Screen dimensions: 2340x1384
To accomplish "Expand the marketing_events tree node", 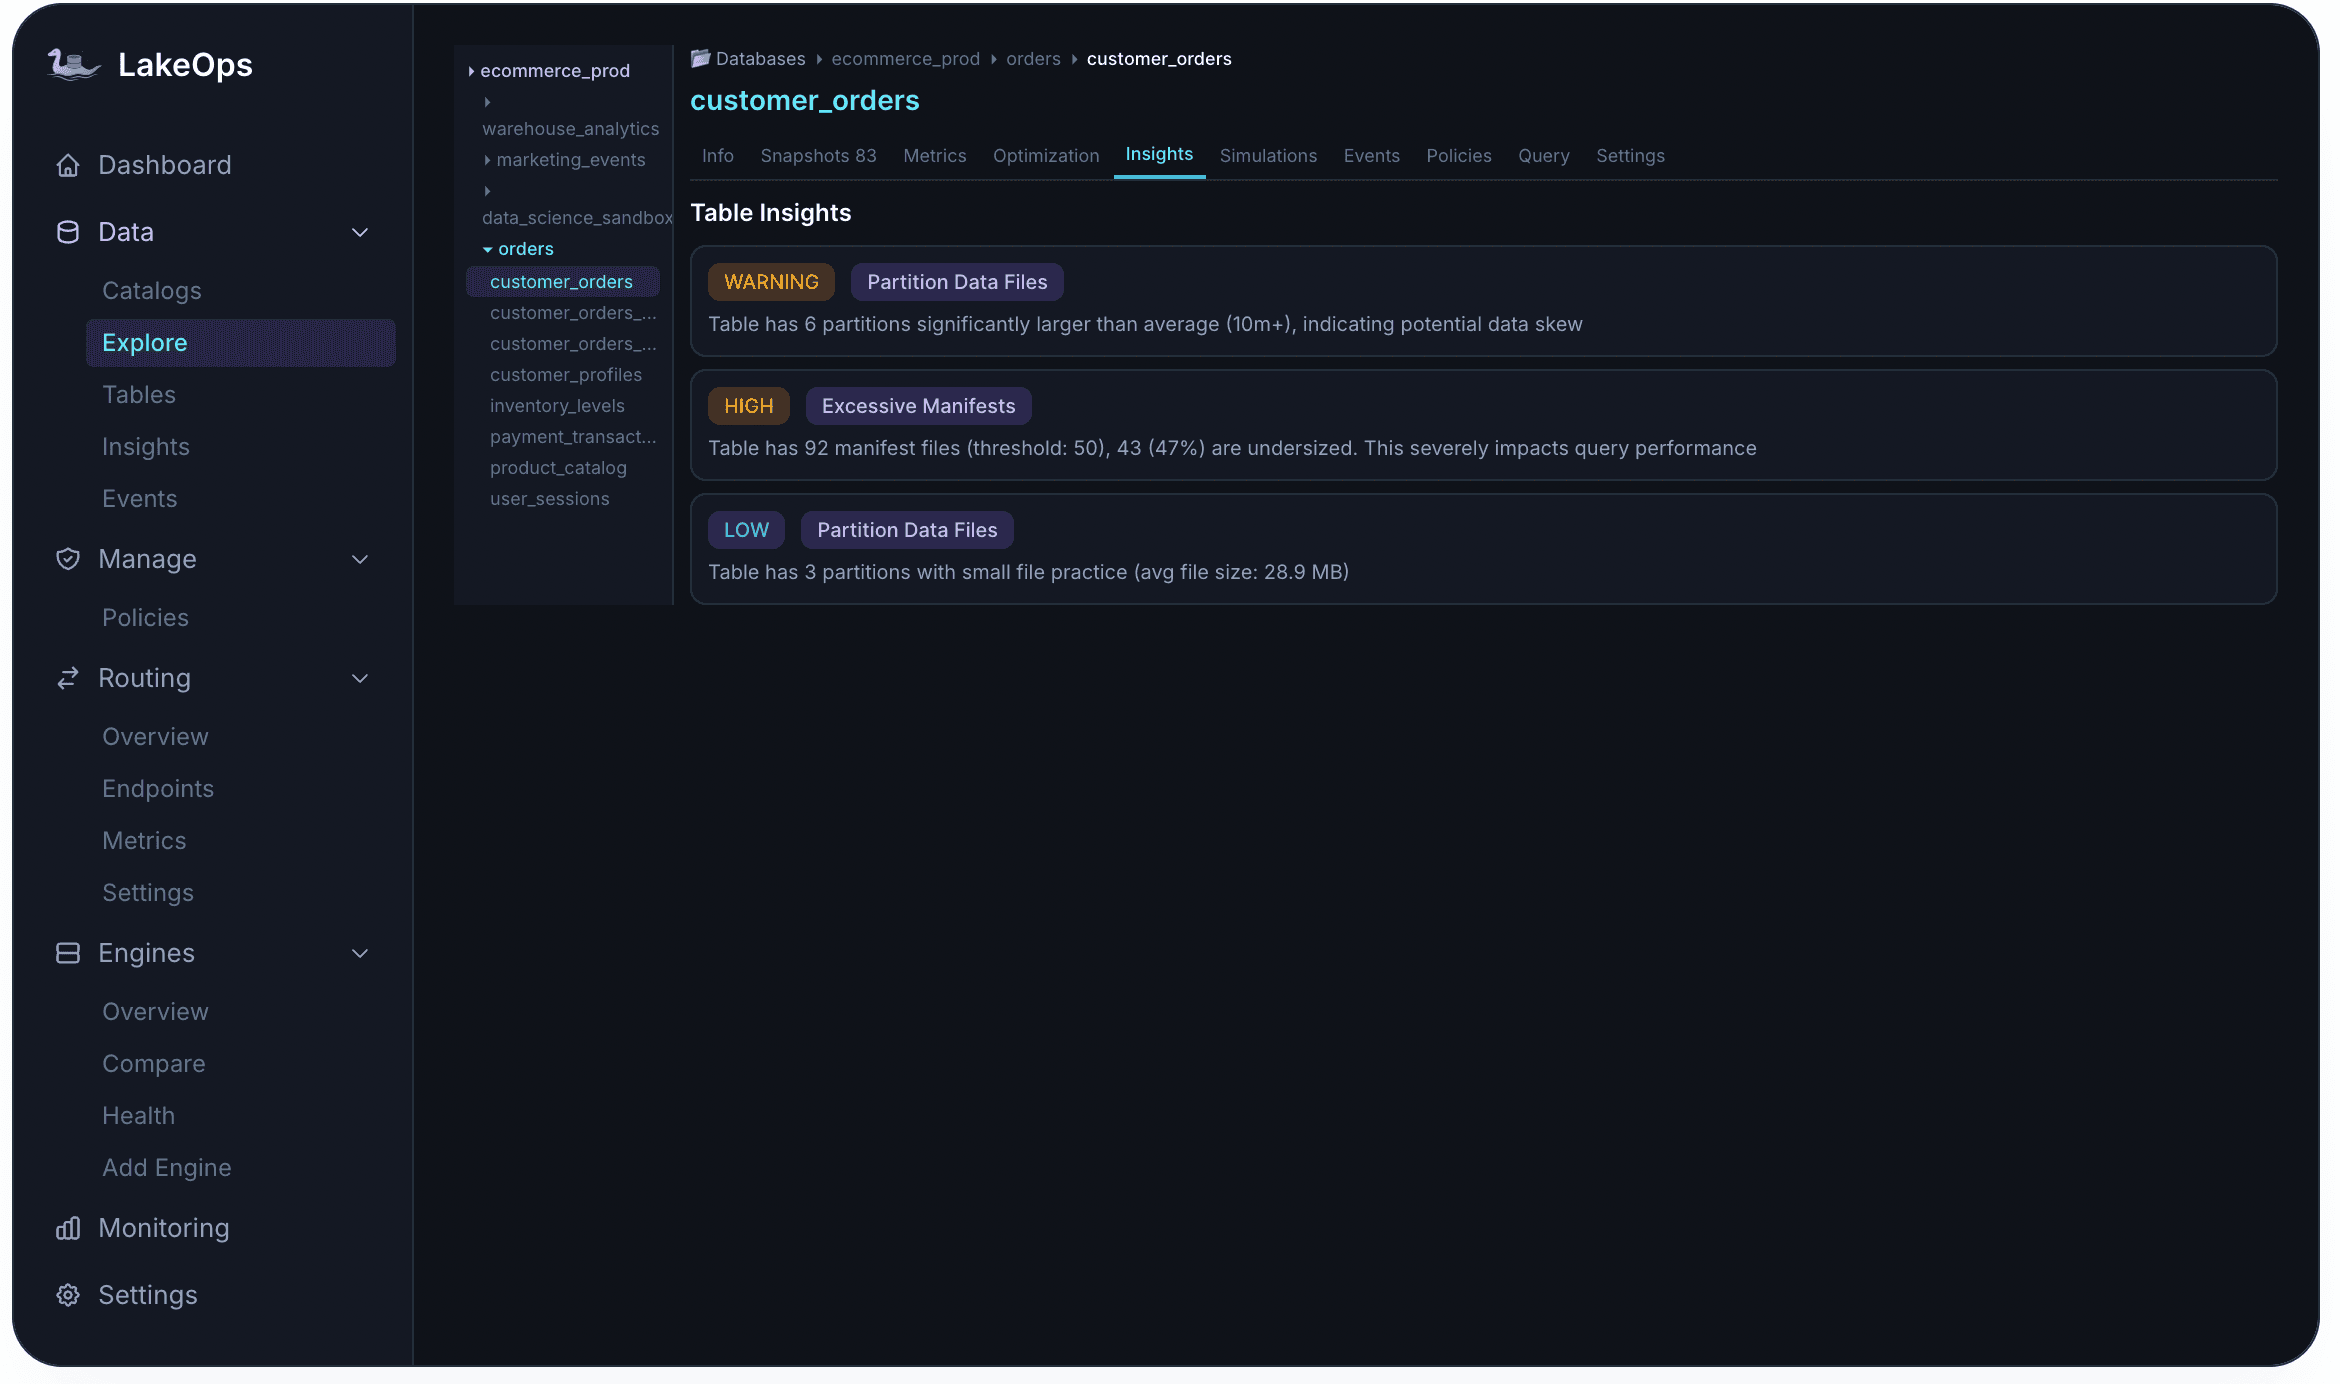I will (x=487, y=160).
